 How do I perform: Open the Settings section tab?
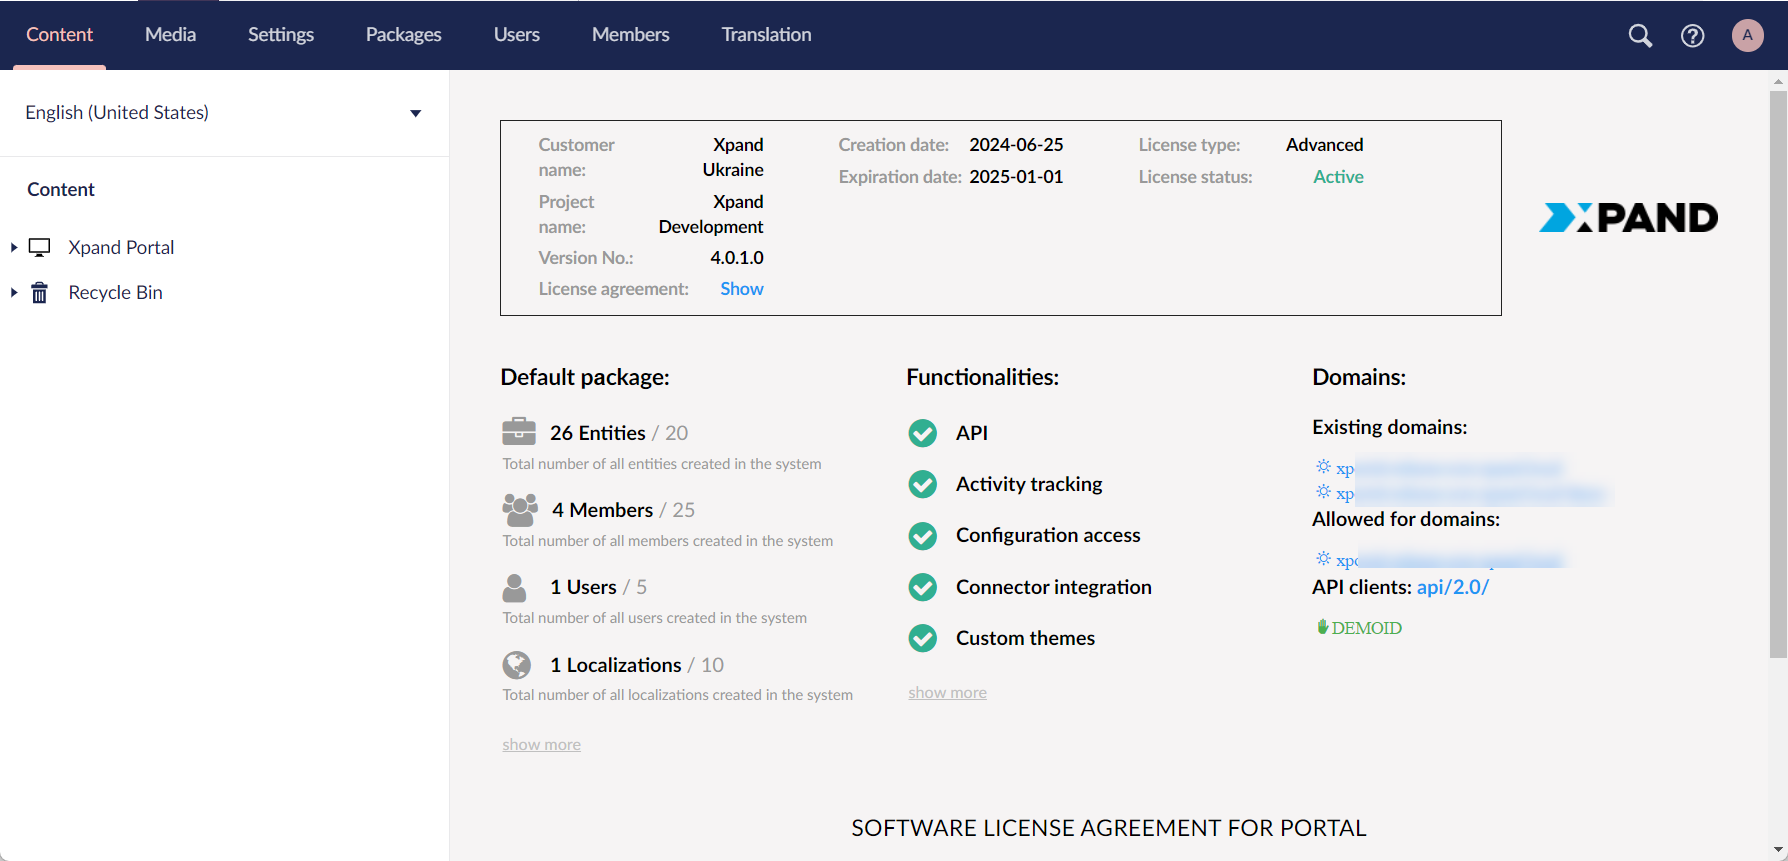pos(281,35)
